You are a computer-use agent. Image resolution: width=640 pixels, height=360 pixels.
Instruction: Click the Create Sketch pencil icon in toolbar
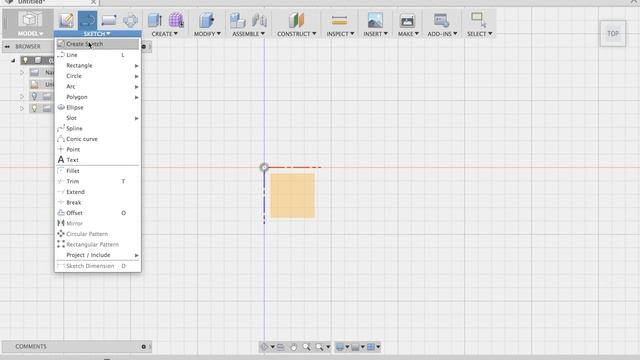point(66,20)
